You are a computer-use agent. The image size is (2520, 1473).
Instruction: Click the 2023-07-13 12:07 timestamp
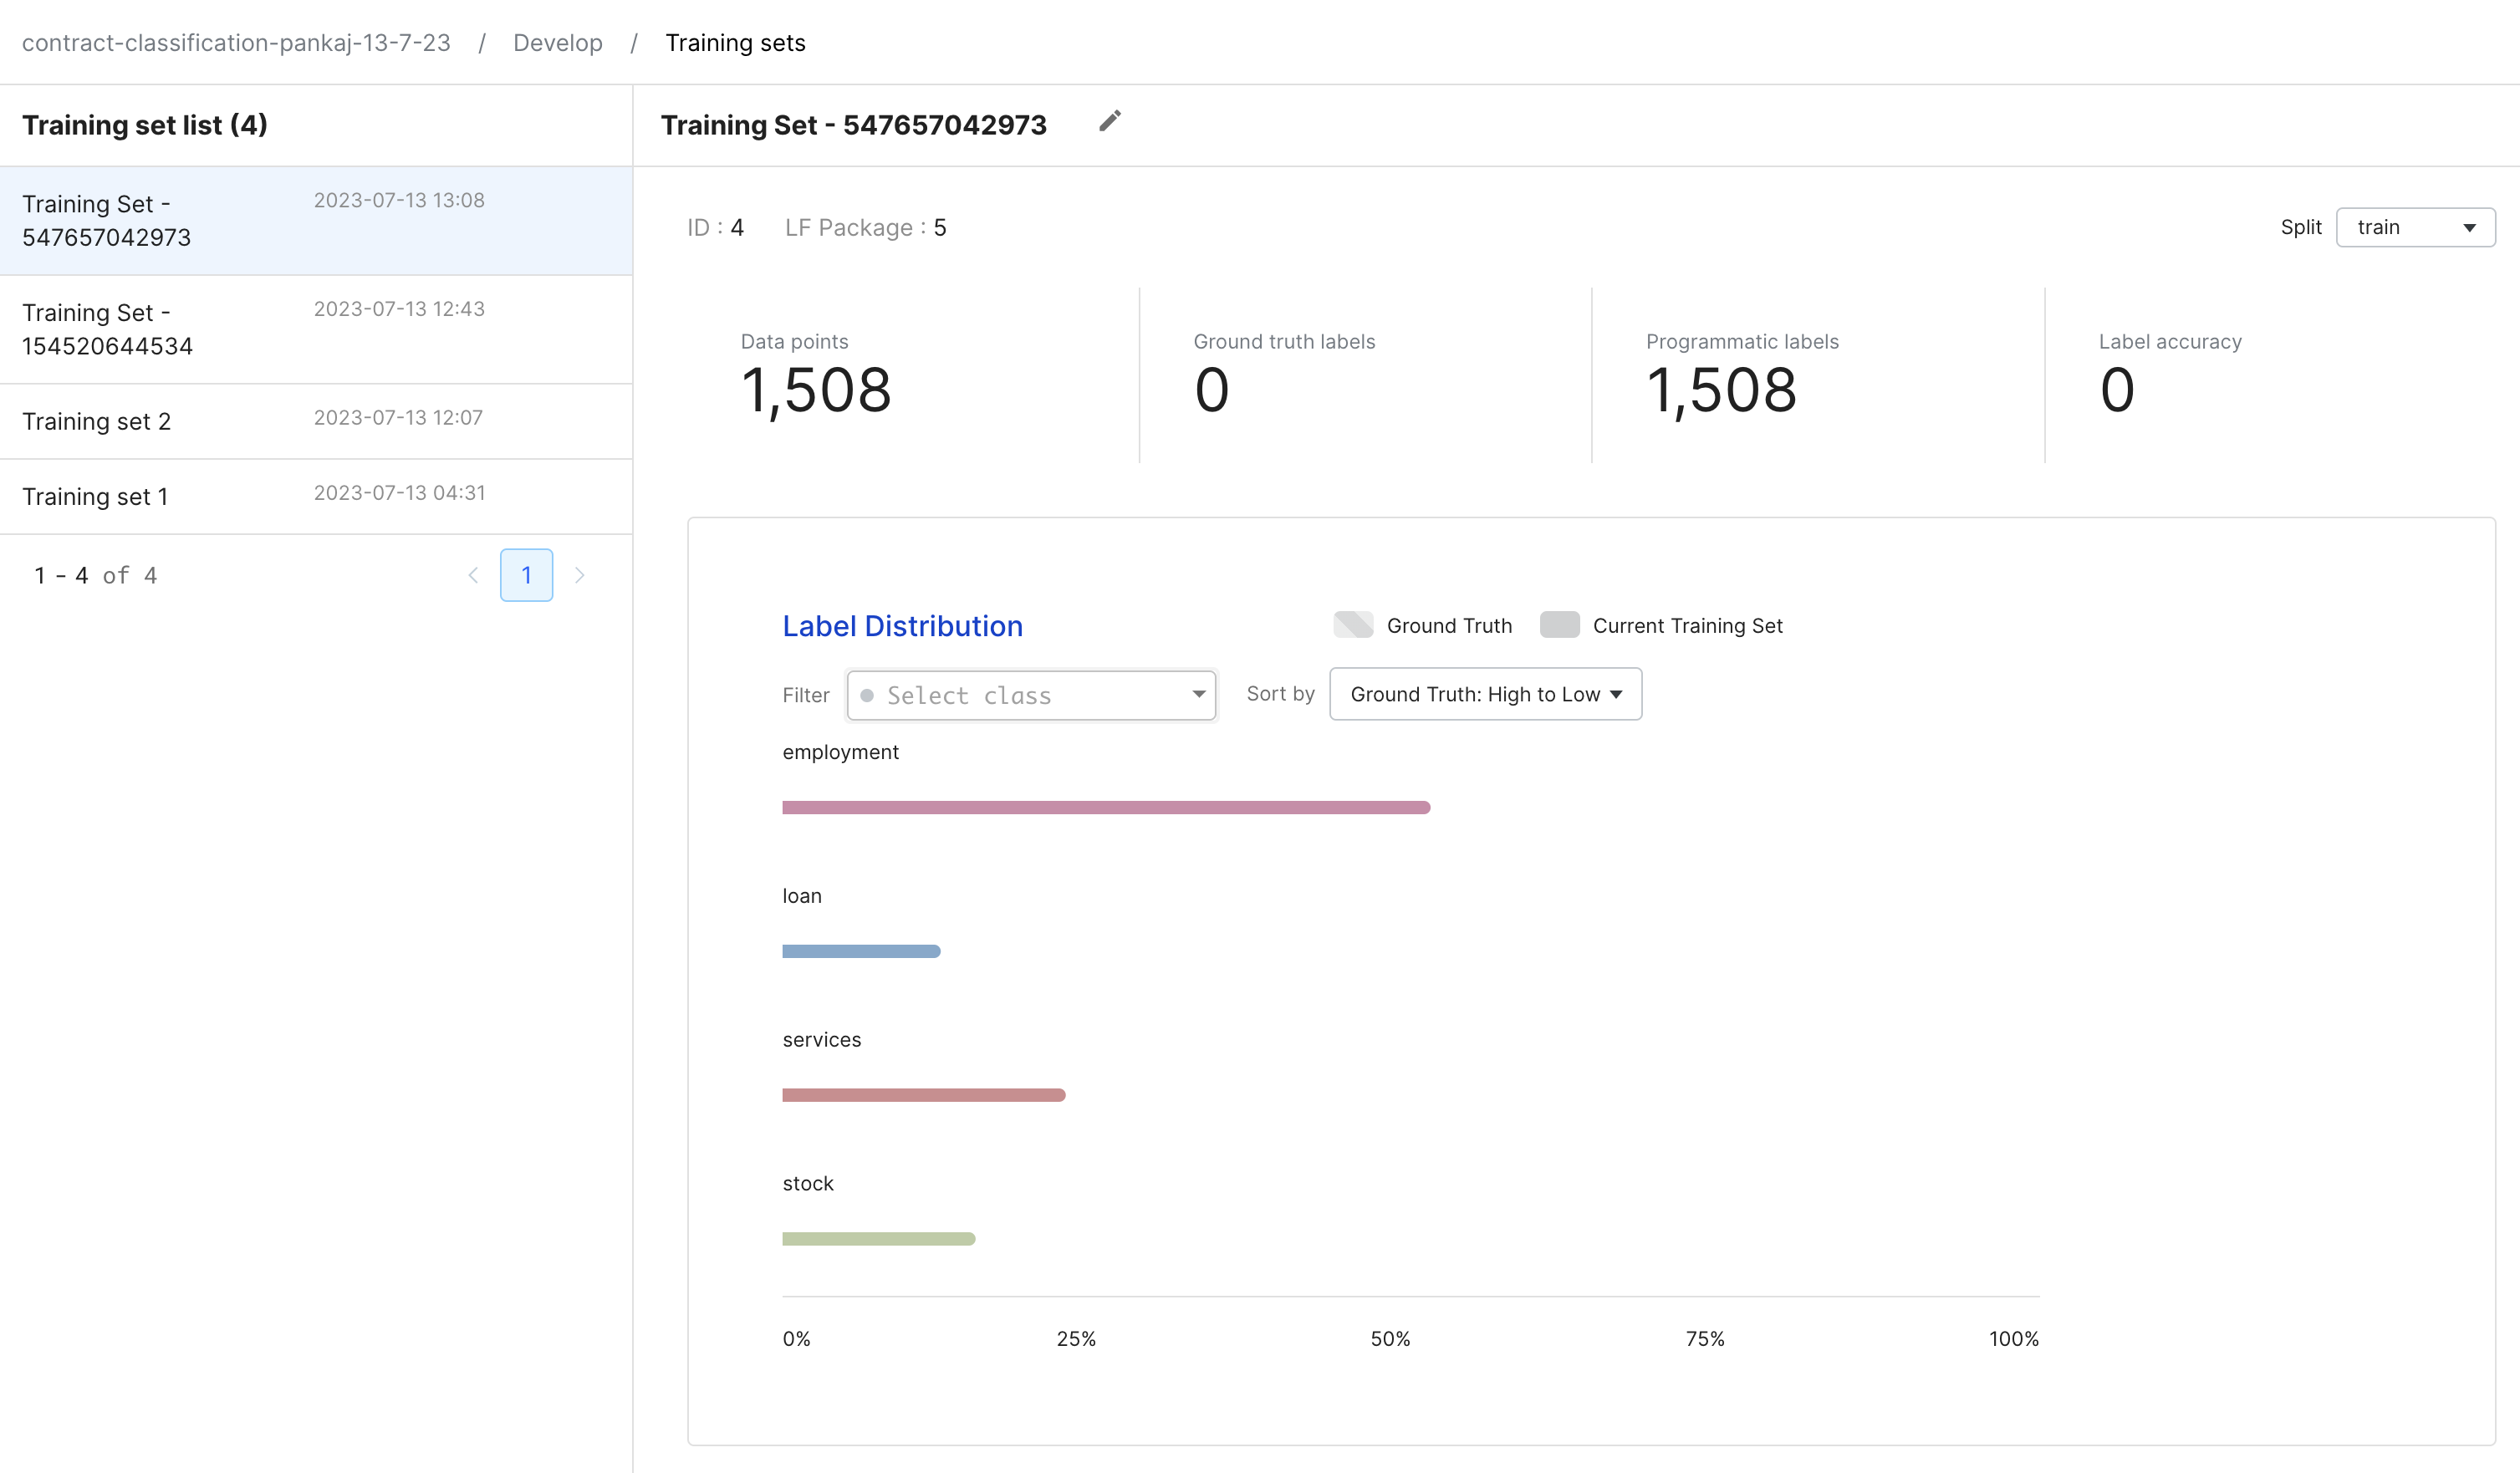click(398, 418)
